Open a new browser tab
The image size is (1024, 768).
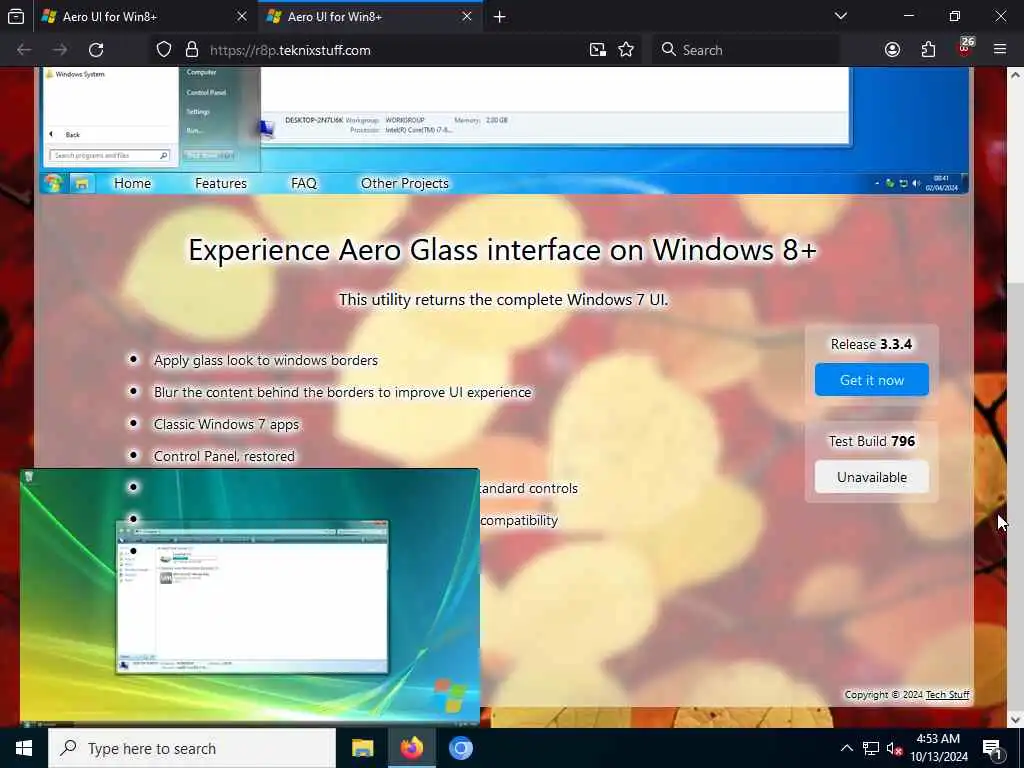pyautogui.click(x=500, y=16)
